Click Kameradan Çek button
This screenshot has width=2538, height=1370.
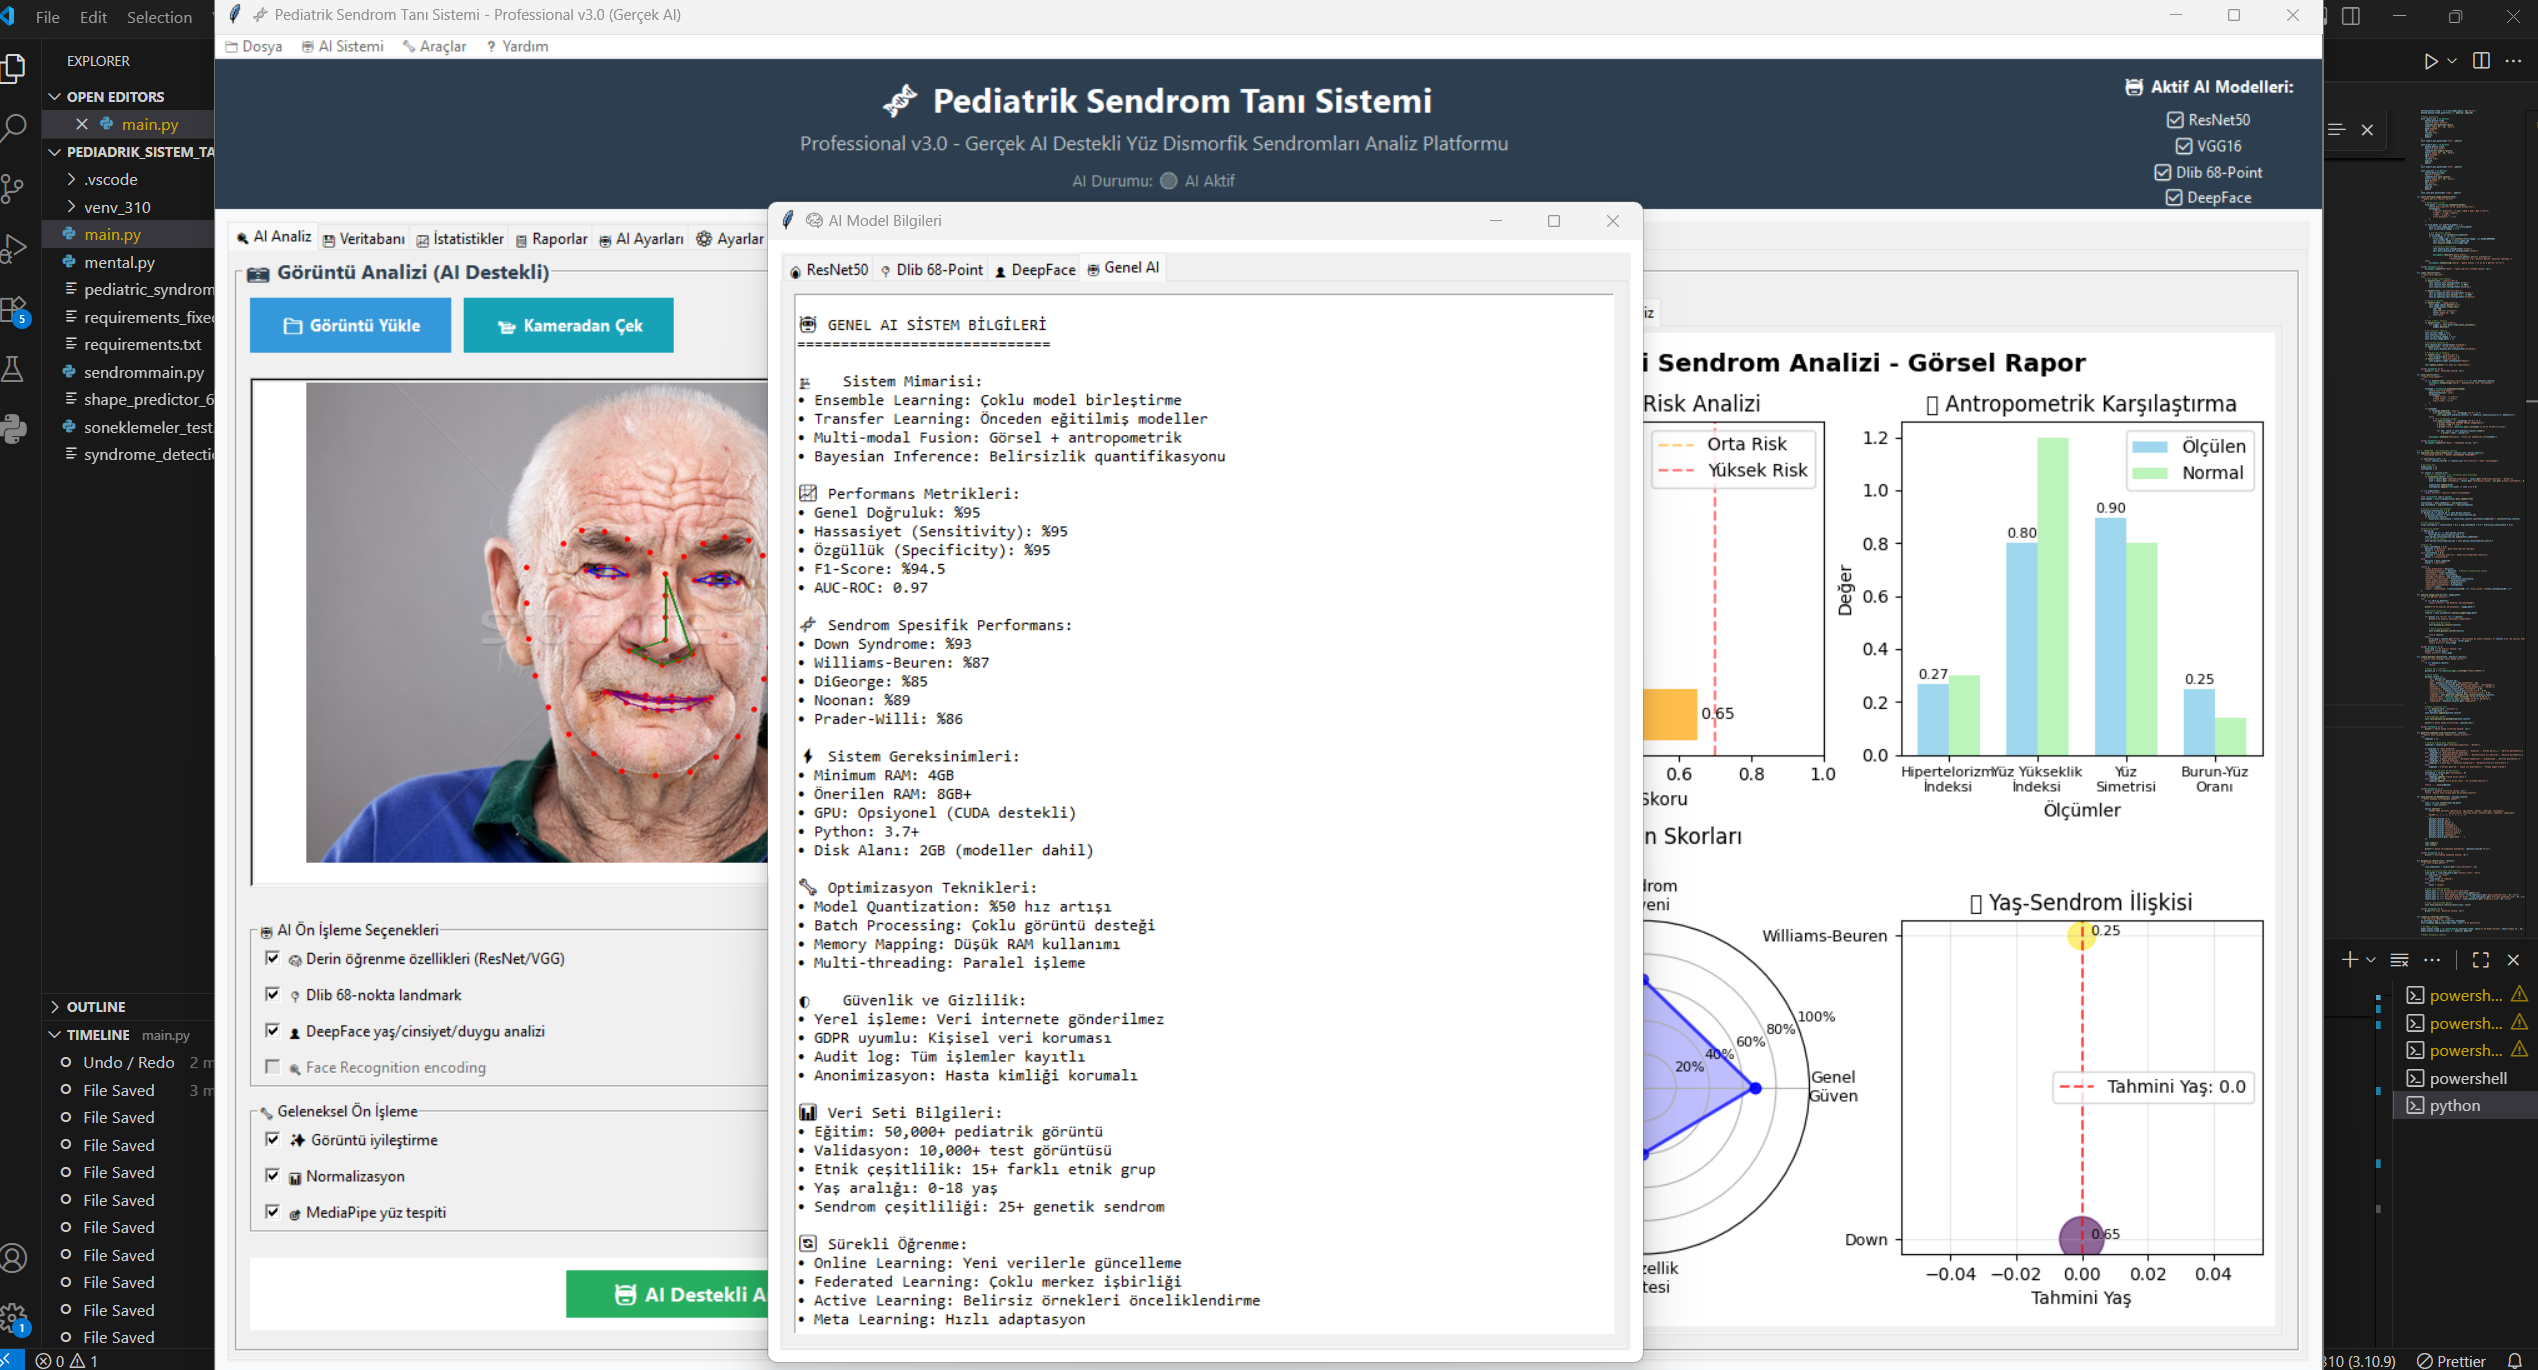[x=568, y=326]
